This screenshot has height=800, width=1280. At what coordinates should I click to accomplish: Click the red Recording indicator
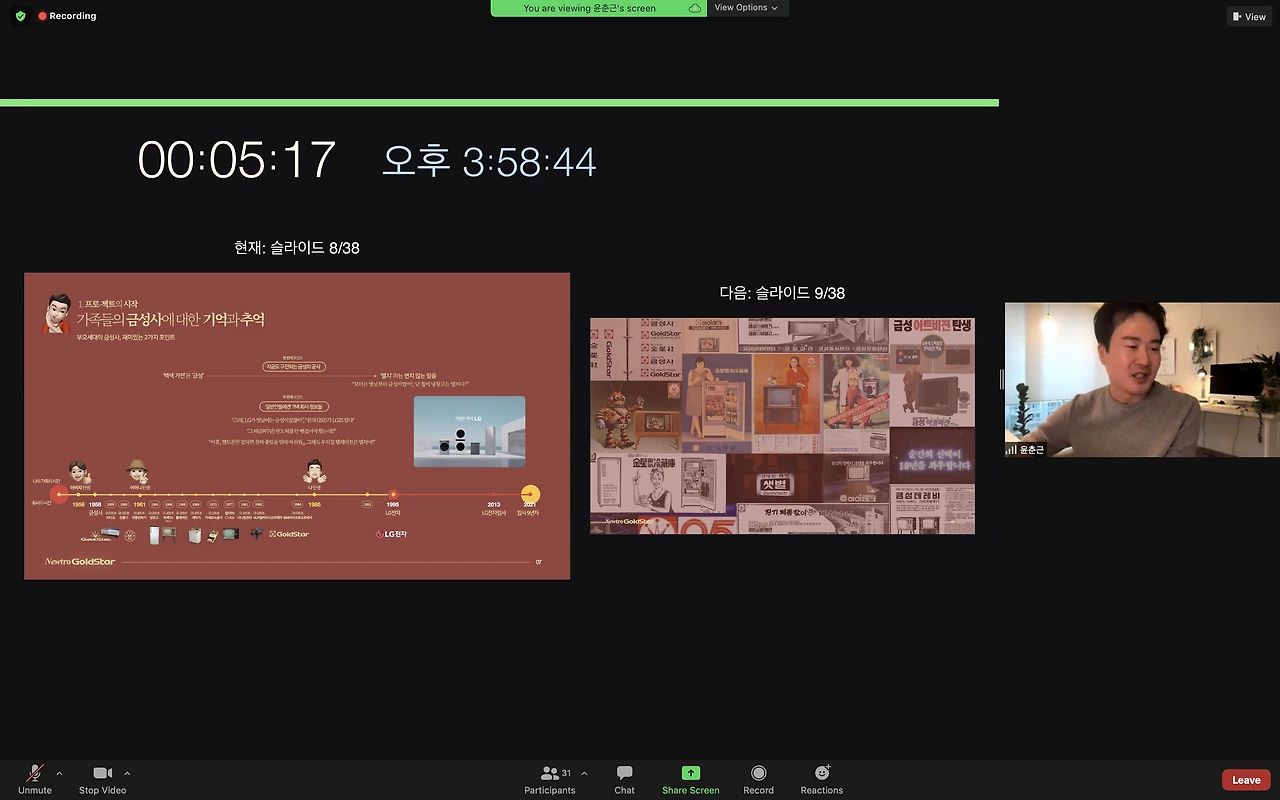coord(67,16)
